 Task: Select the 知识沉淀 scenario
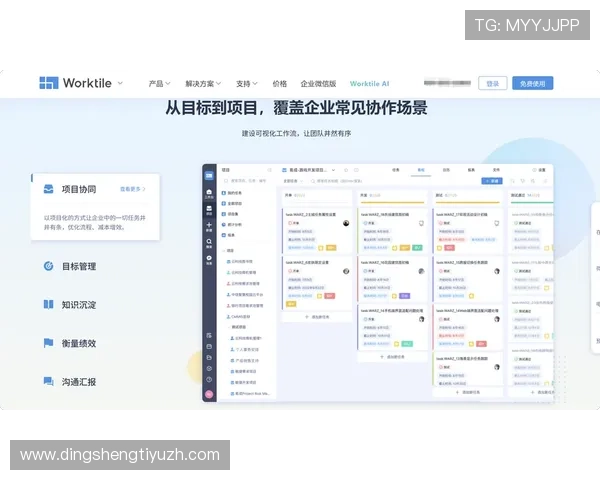click(79, 305)
